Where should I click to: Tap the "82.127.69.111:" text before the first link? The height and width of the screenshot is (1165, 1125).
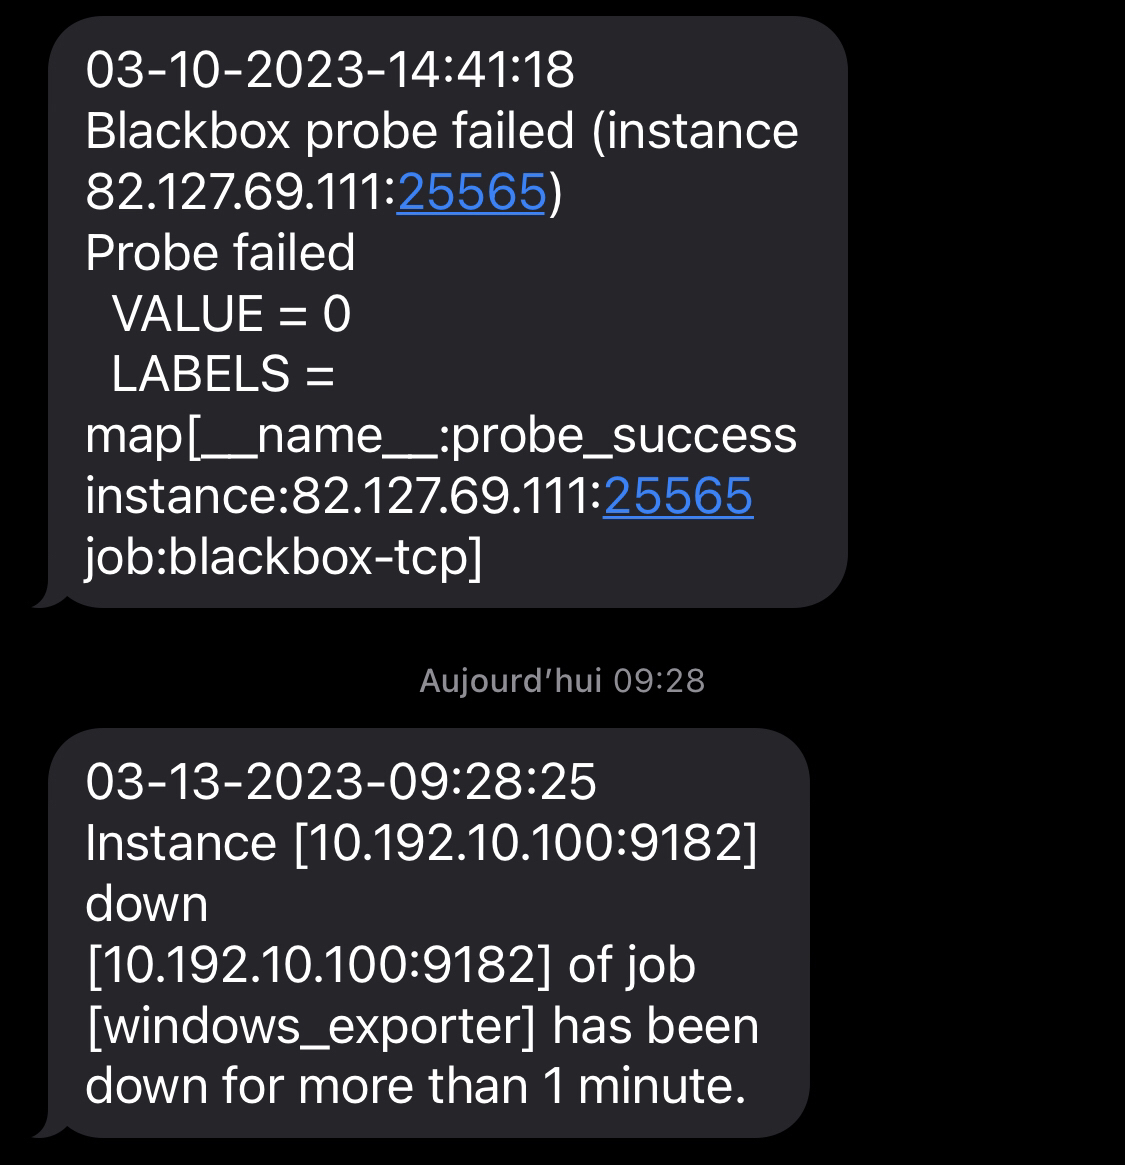pos(240,192)
